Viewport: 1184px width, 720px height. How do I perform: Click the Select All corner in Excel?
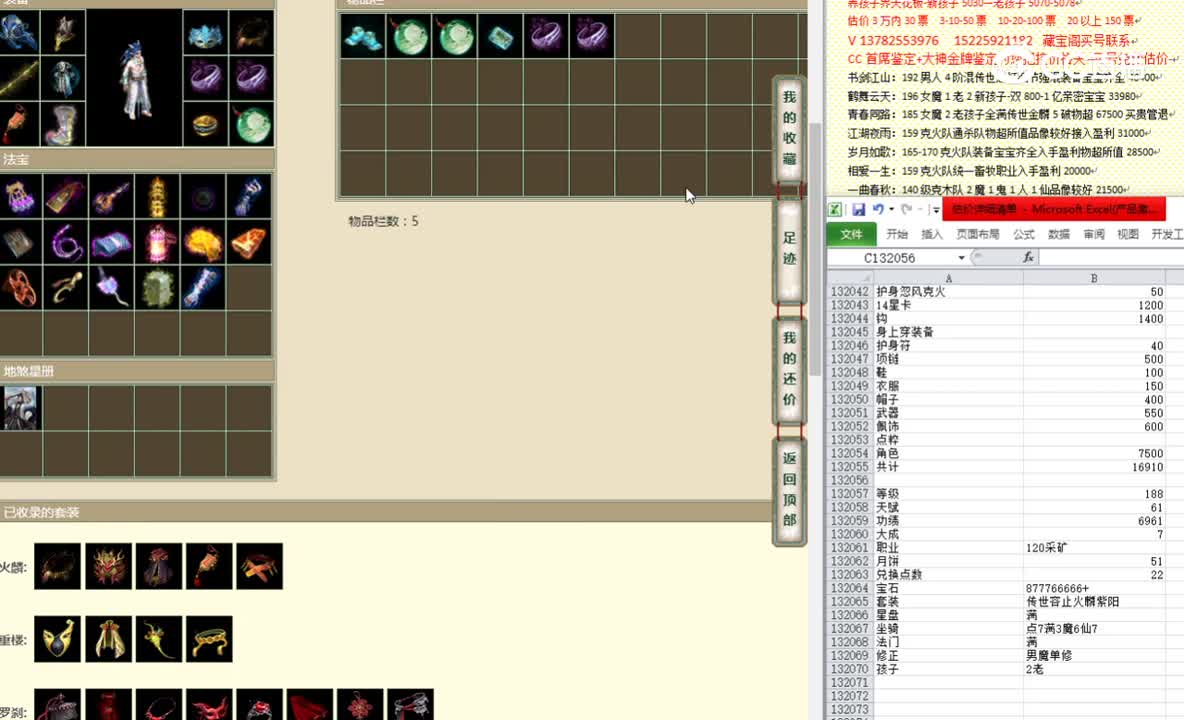(x=851, y=278)
